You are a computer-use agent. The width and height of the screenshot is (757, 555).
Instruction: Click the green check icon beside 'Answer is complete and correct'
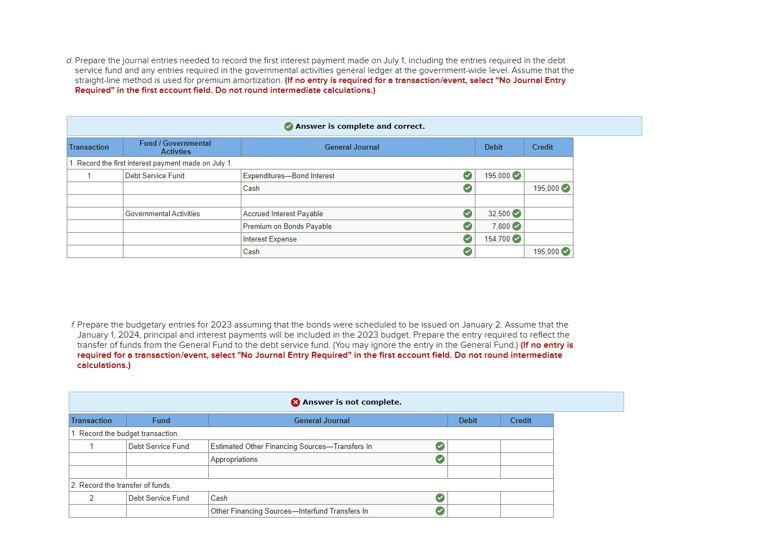pyautogui.click(x=288, y=126)
